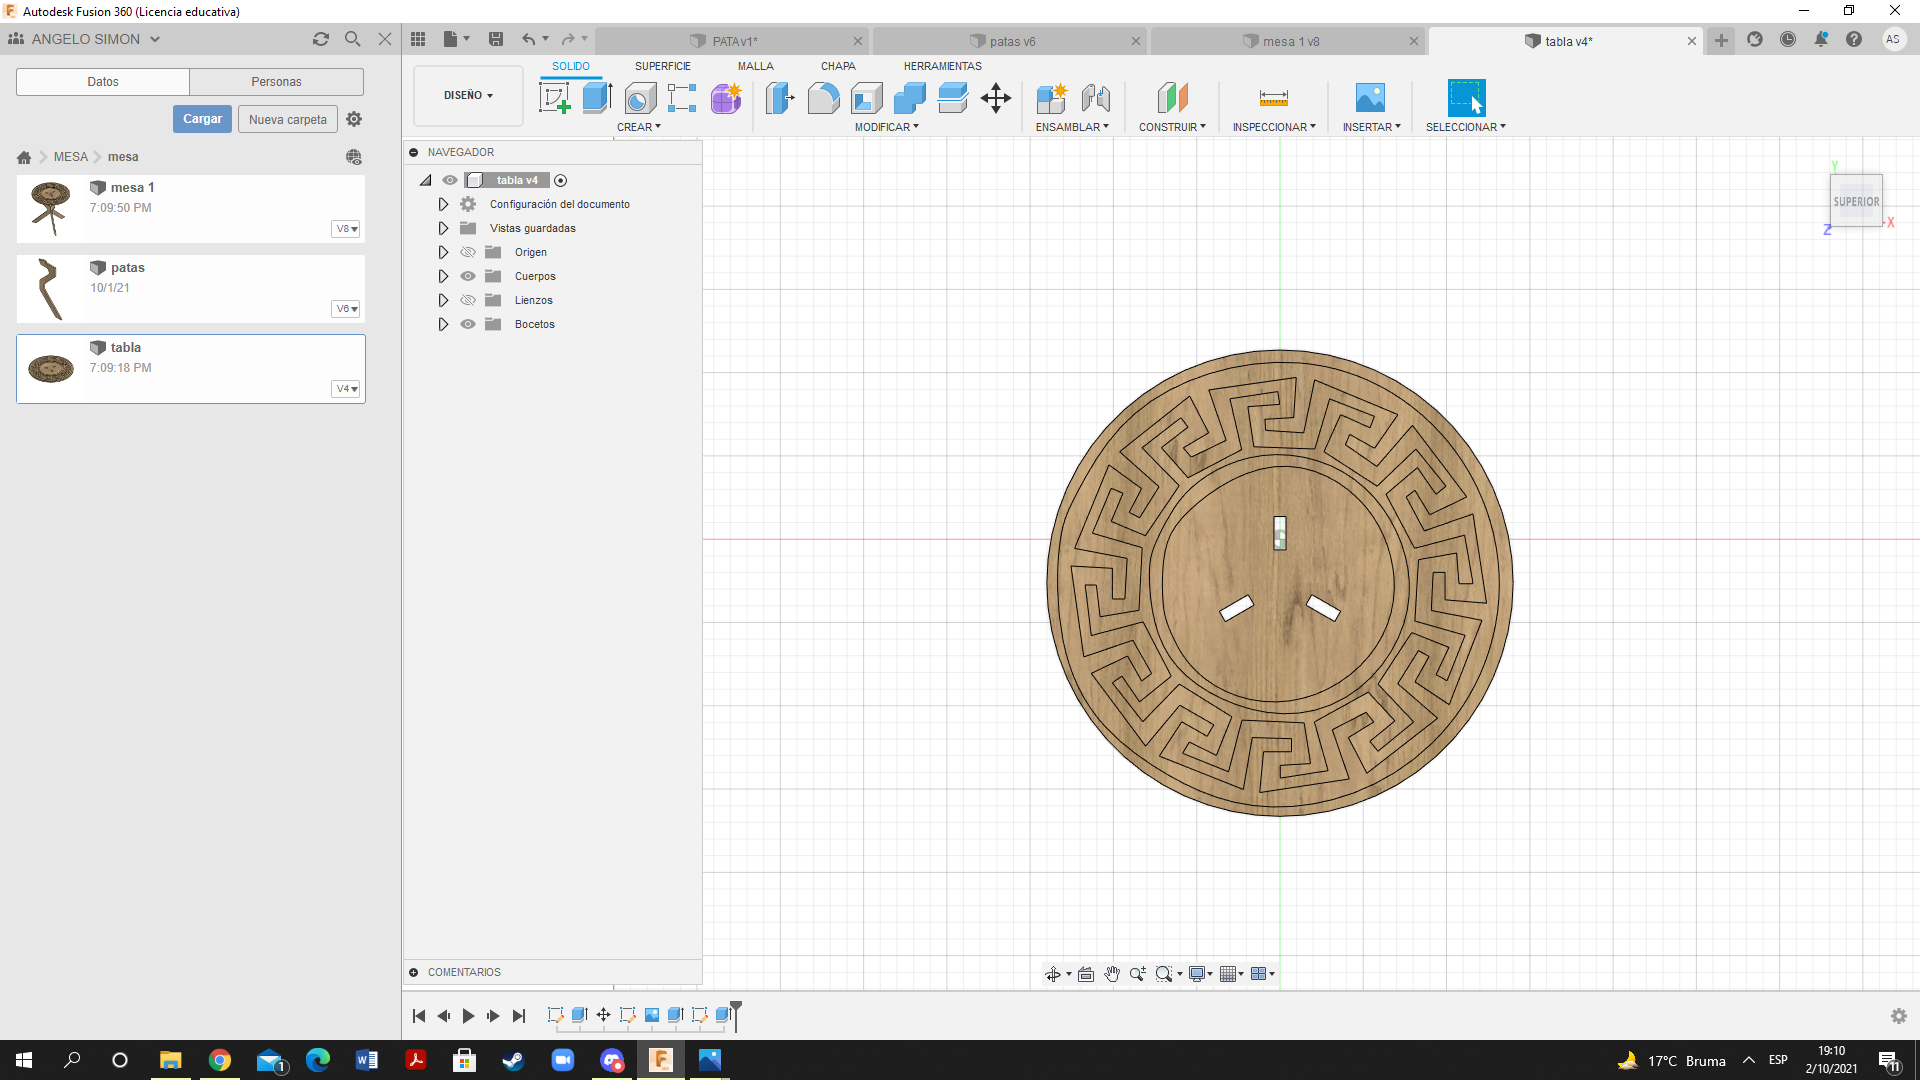
Task: Click the refresh icon in the data panel
Action: tap(321, 39)
